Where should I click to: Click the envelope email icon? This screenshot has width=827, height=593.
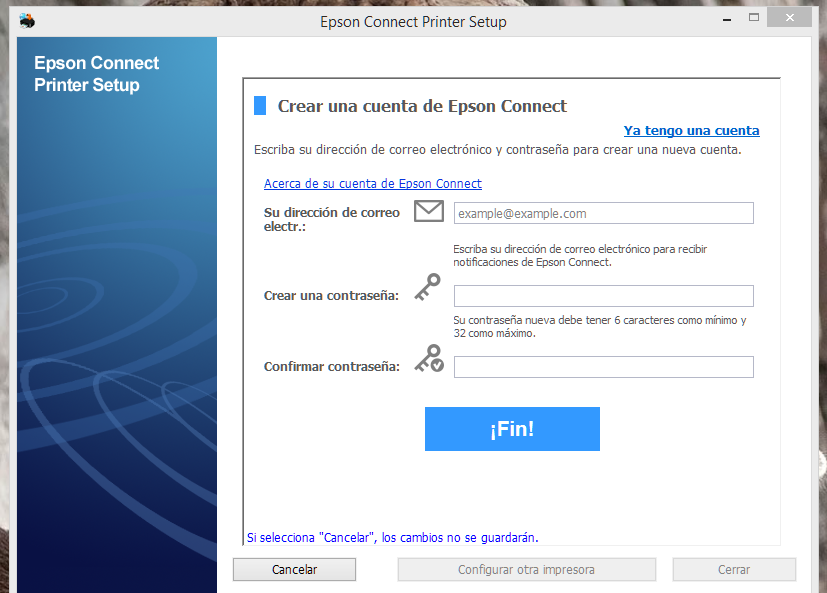point(429,211)
